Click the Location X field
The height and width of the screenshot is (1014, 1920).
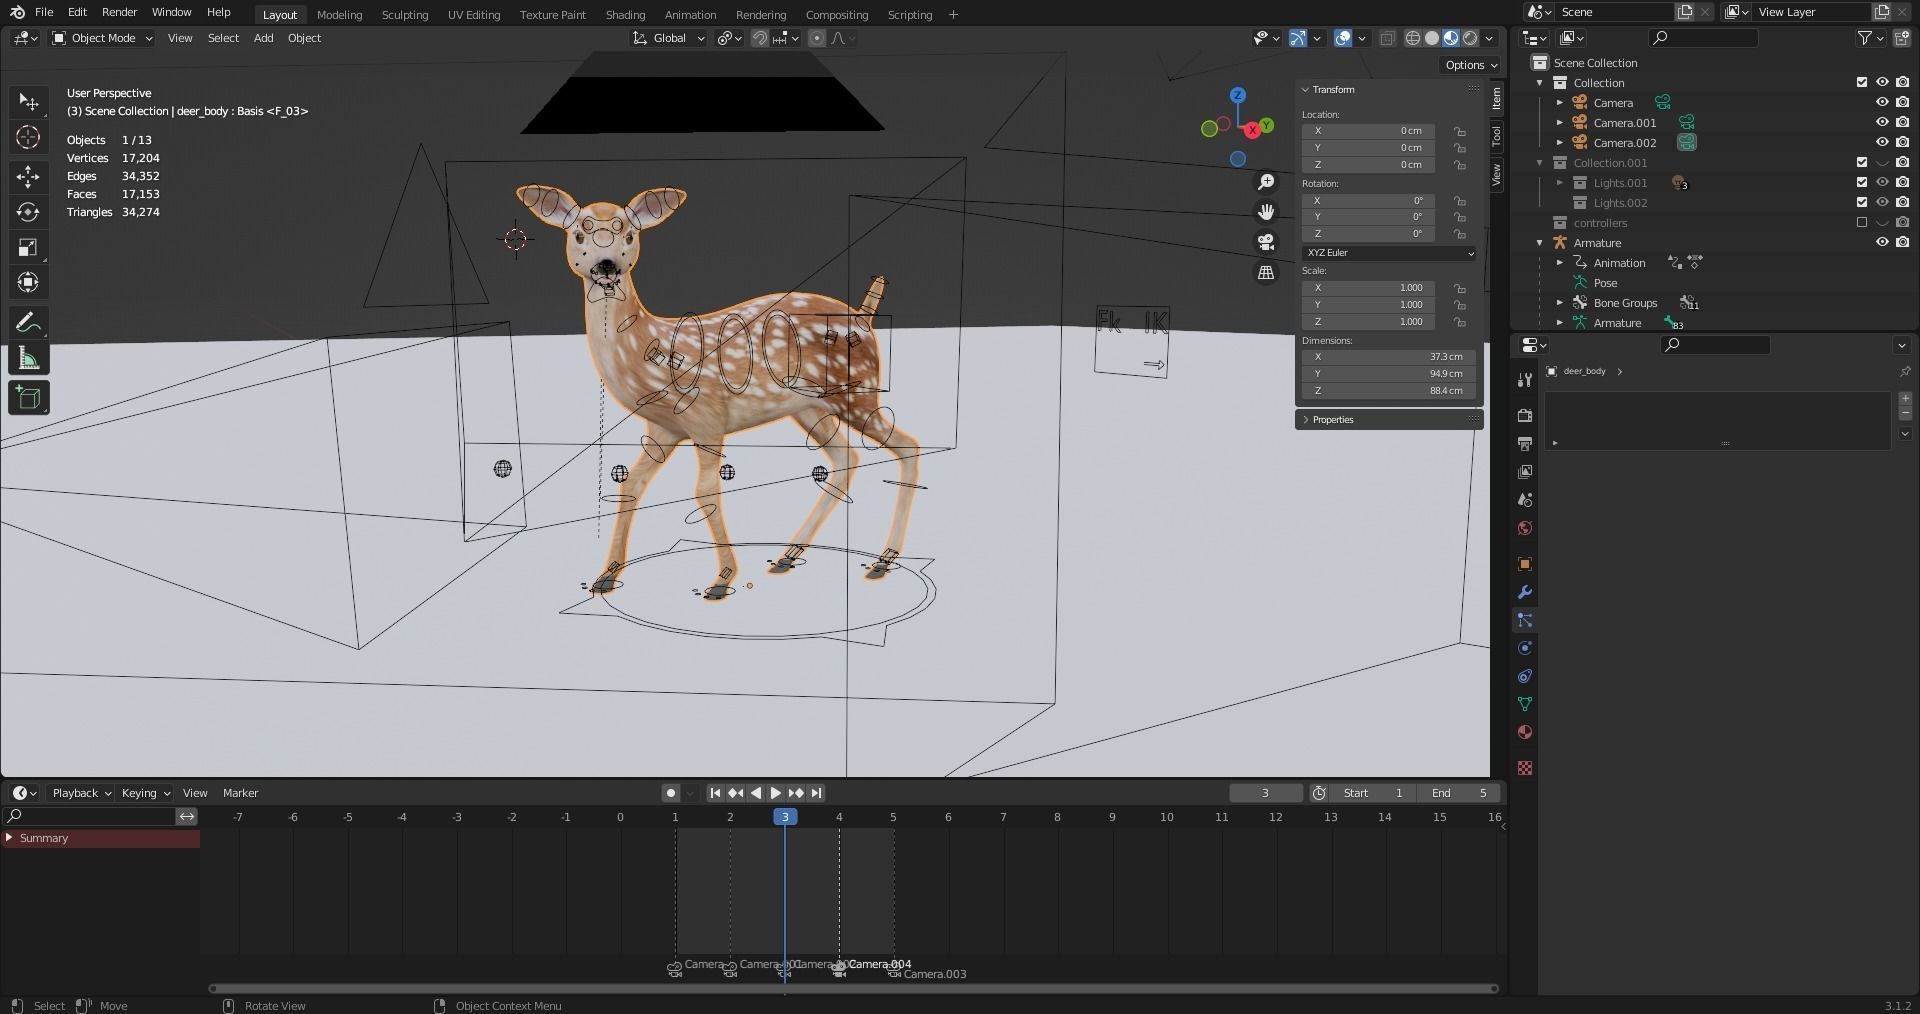(1368, 131)
